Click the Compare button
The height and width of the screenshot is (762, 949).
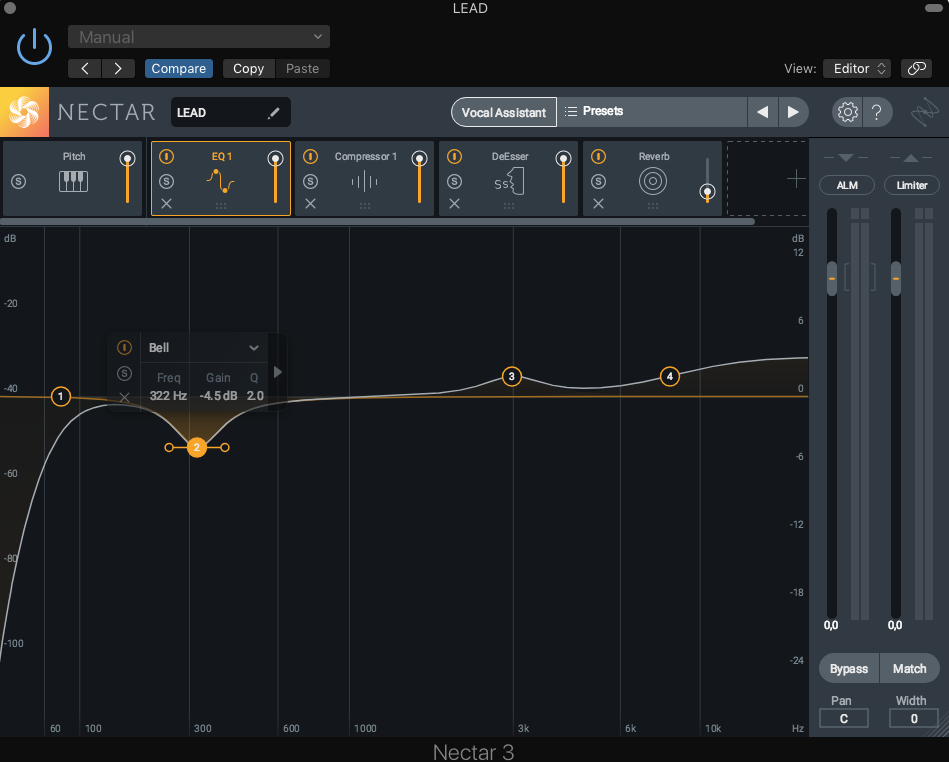pyautogui.click(x=179, y=68)
